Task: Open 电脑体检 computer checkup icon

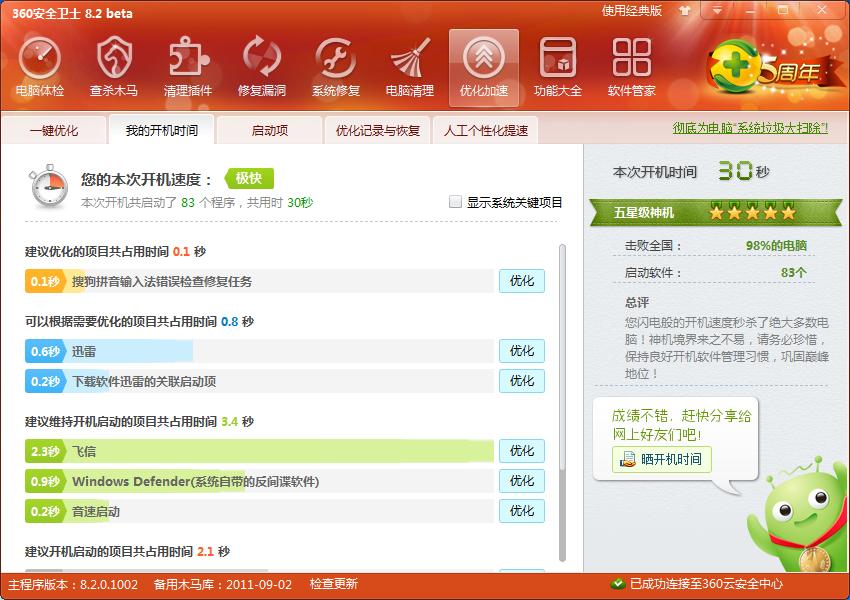Action: (40, 67)
